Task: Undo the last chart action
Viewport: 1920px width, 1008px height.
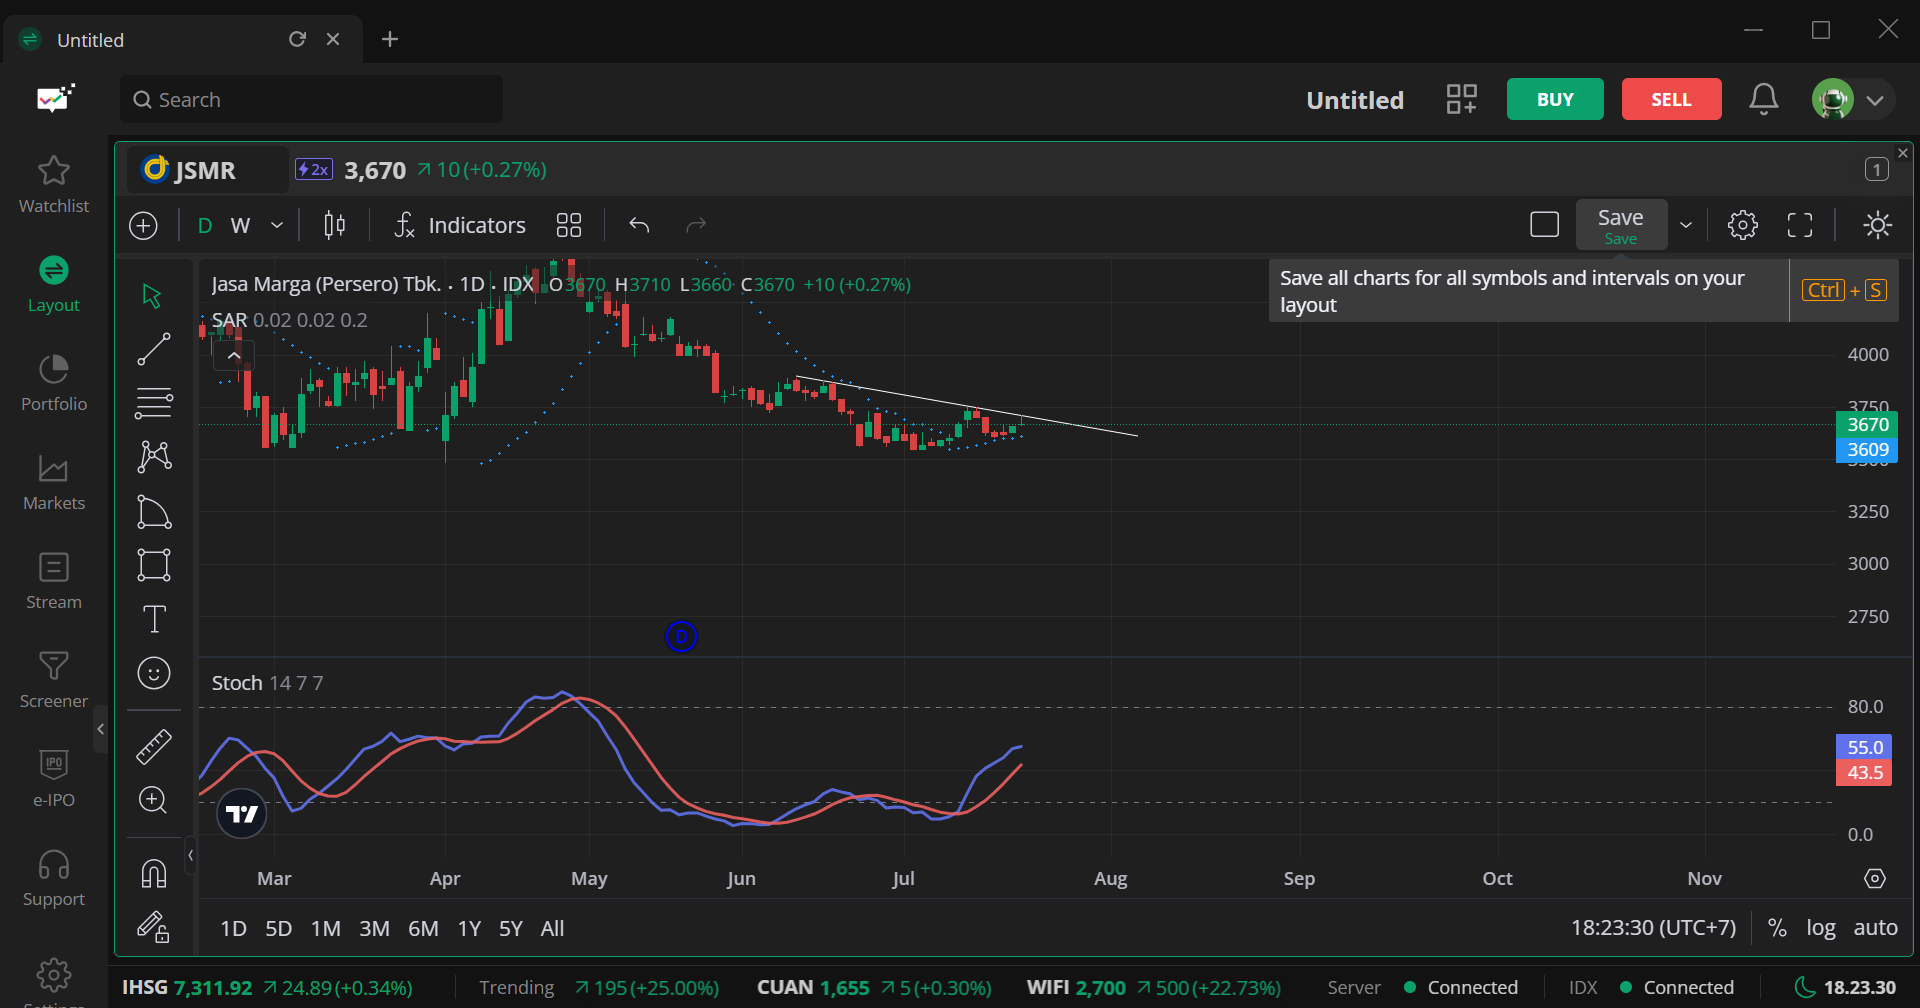Action: pyautogui.click(x=640, y=226)
